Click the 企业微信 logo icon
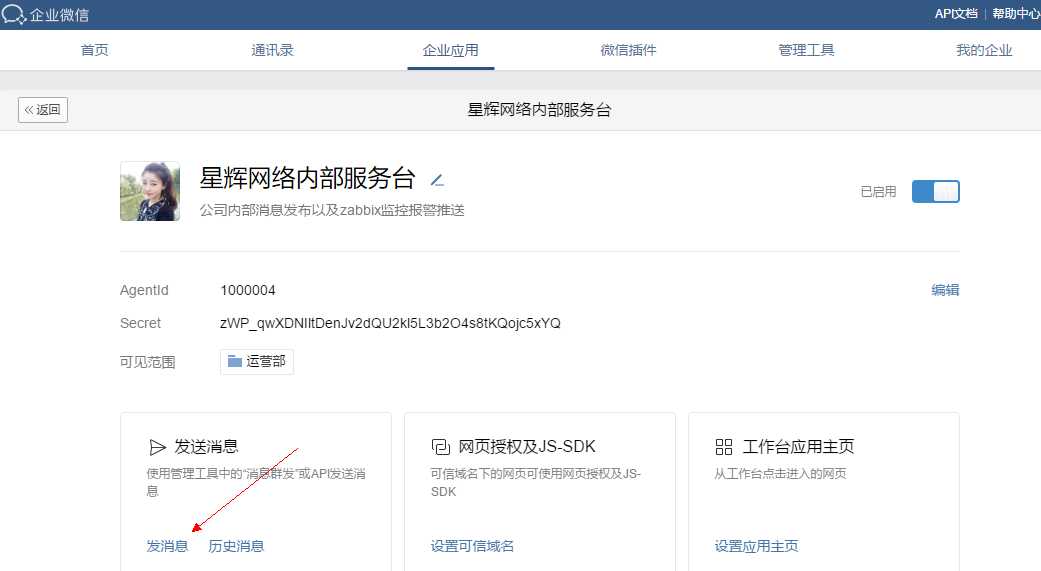Image resolution: width=1041 pixels, height=571 pixels. click(13, 14)
